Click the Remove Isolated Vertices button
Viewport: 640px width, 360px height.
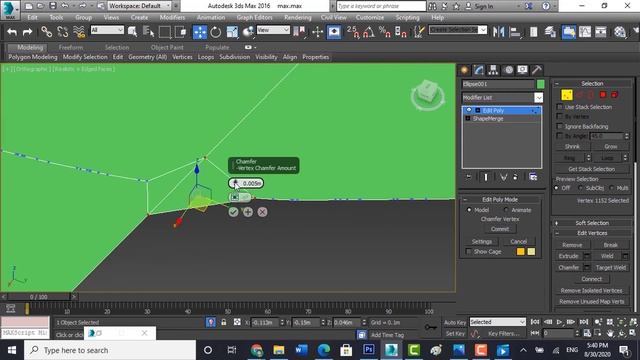[591, 291]
